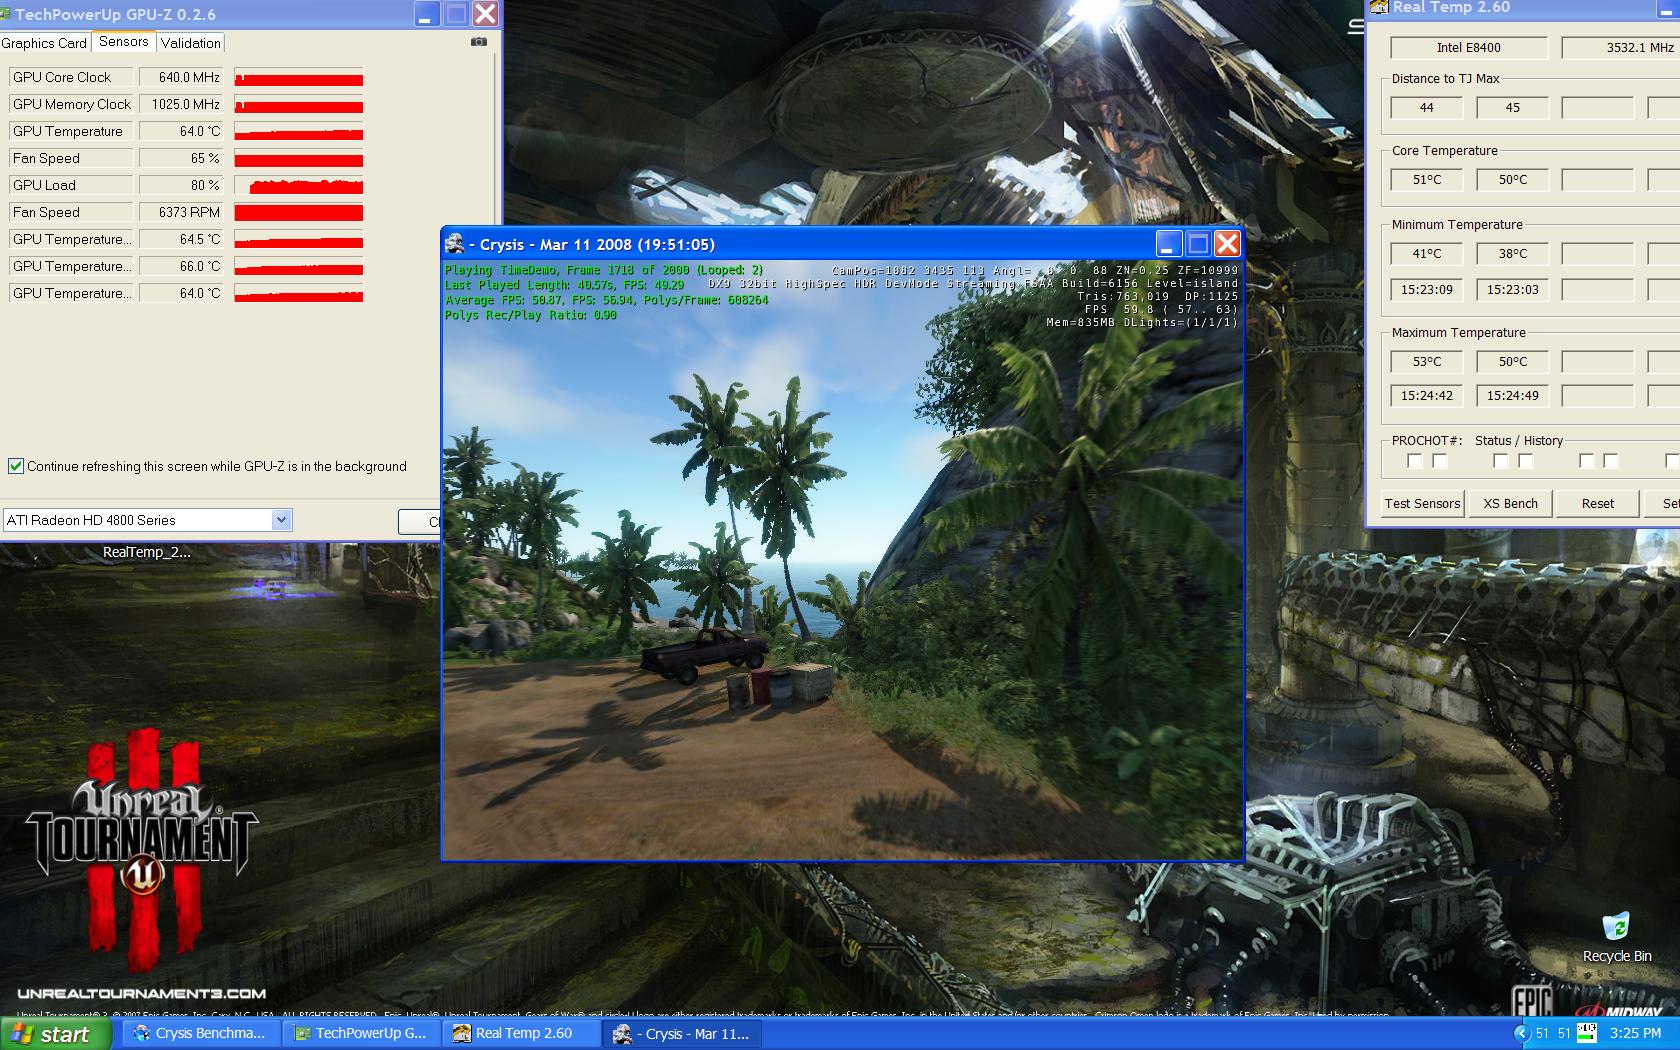Click the 15:23:09 minimum time field
Image resolution: width=1680 pixels, height=1050 pixels.
click(1427, 289)
